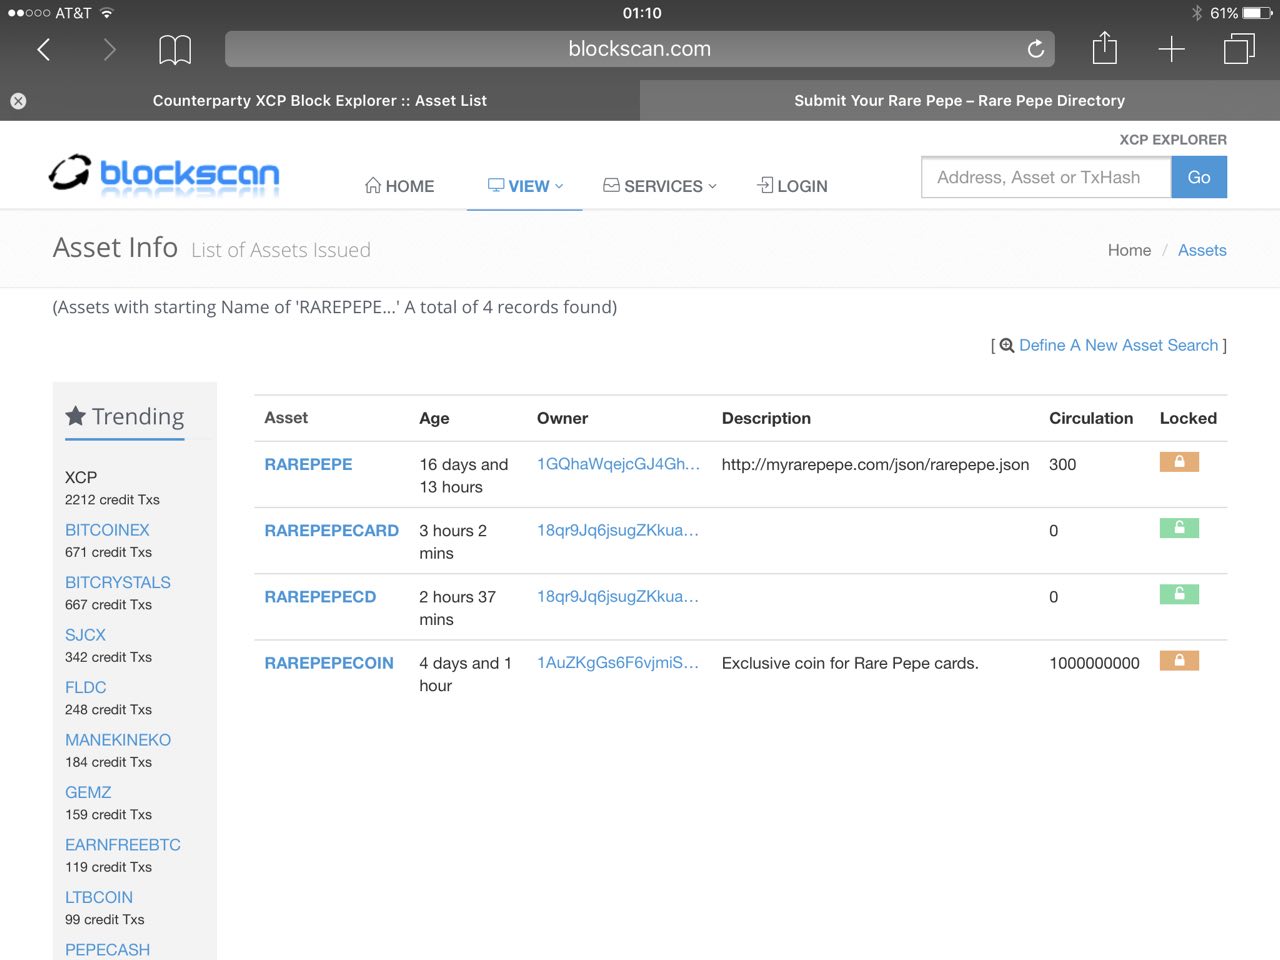Tap the Safari forward arrow
Image resolution: width=1280 pixels, height=960 pixels.
(109, 49)
